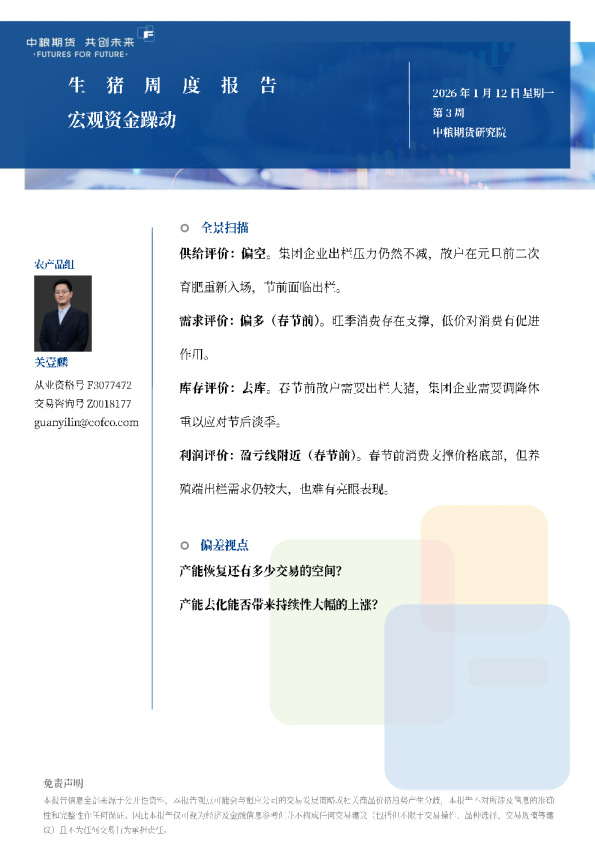Screen dimensions: 595x842
Task: Click the 免责声明 heading
Action: (63, 783)
